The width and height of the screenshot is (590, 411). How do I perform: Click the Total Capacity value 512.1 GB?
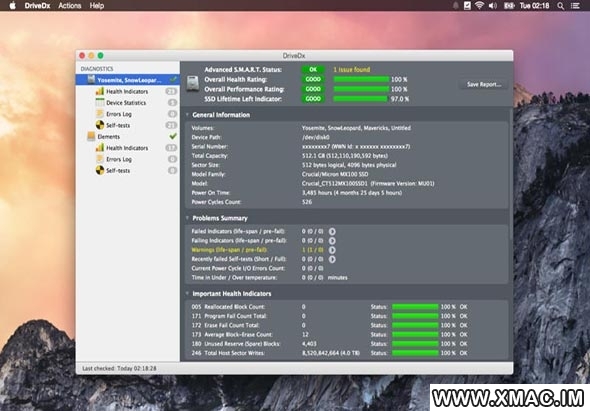pos(345,156)
